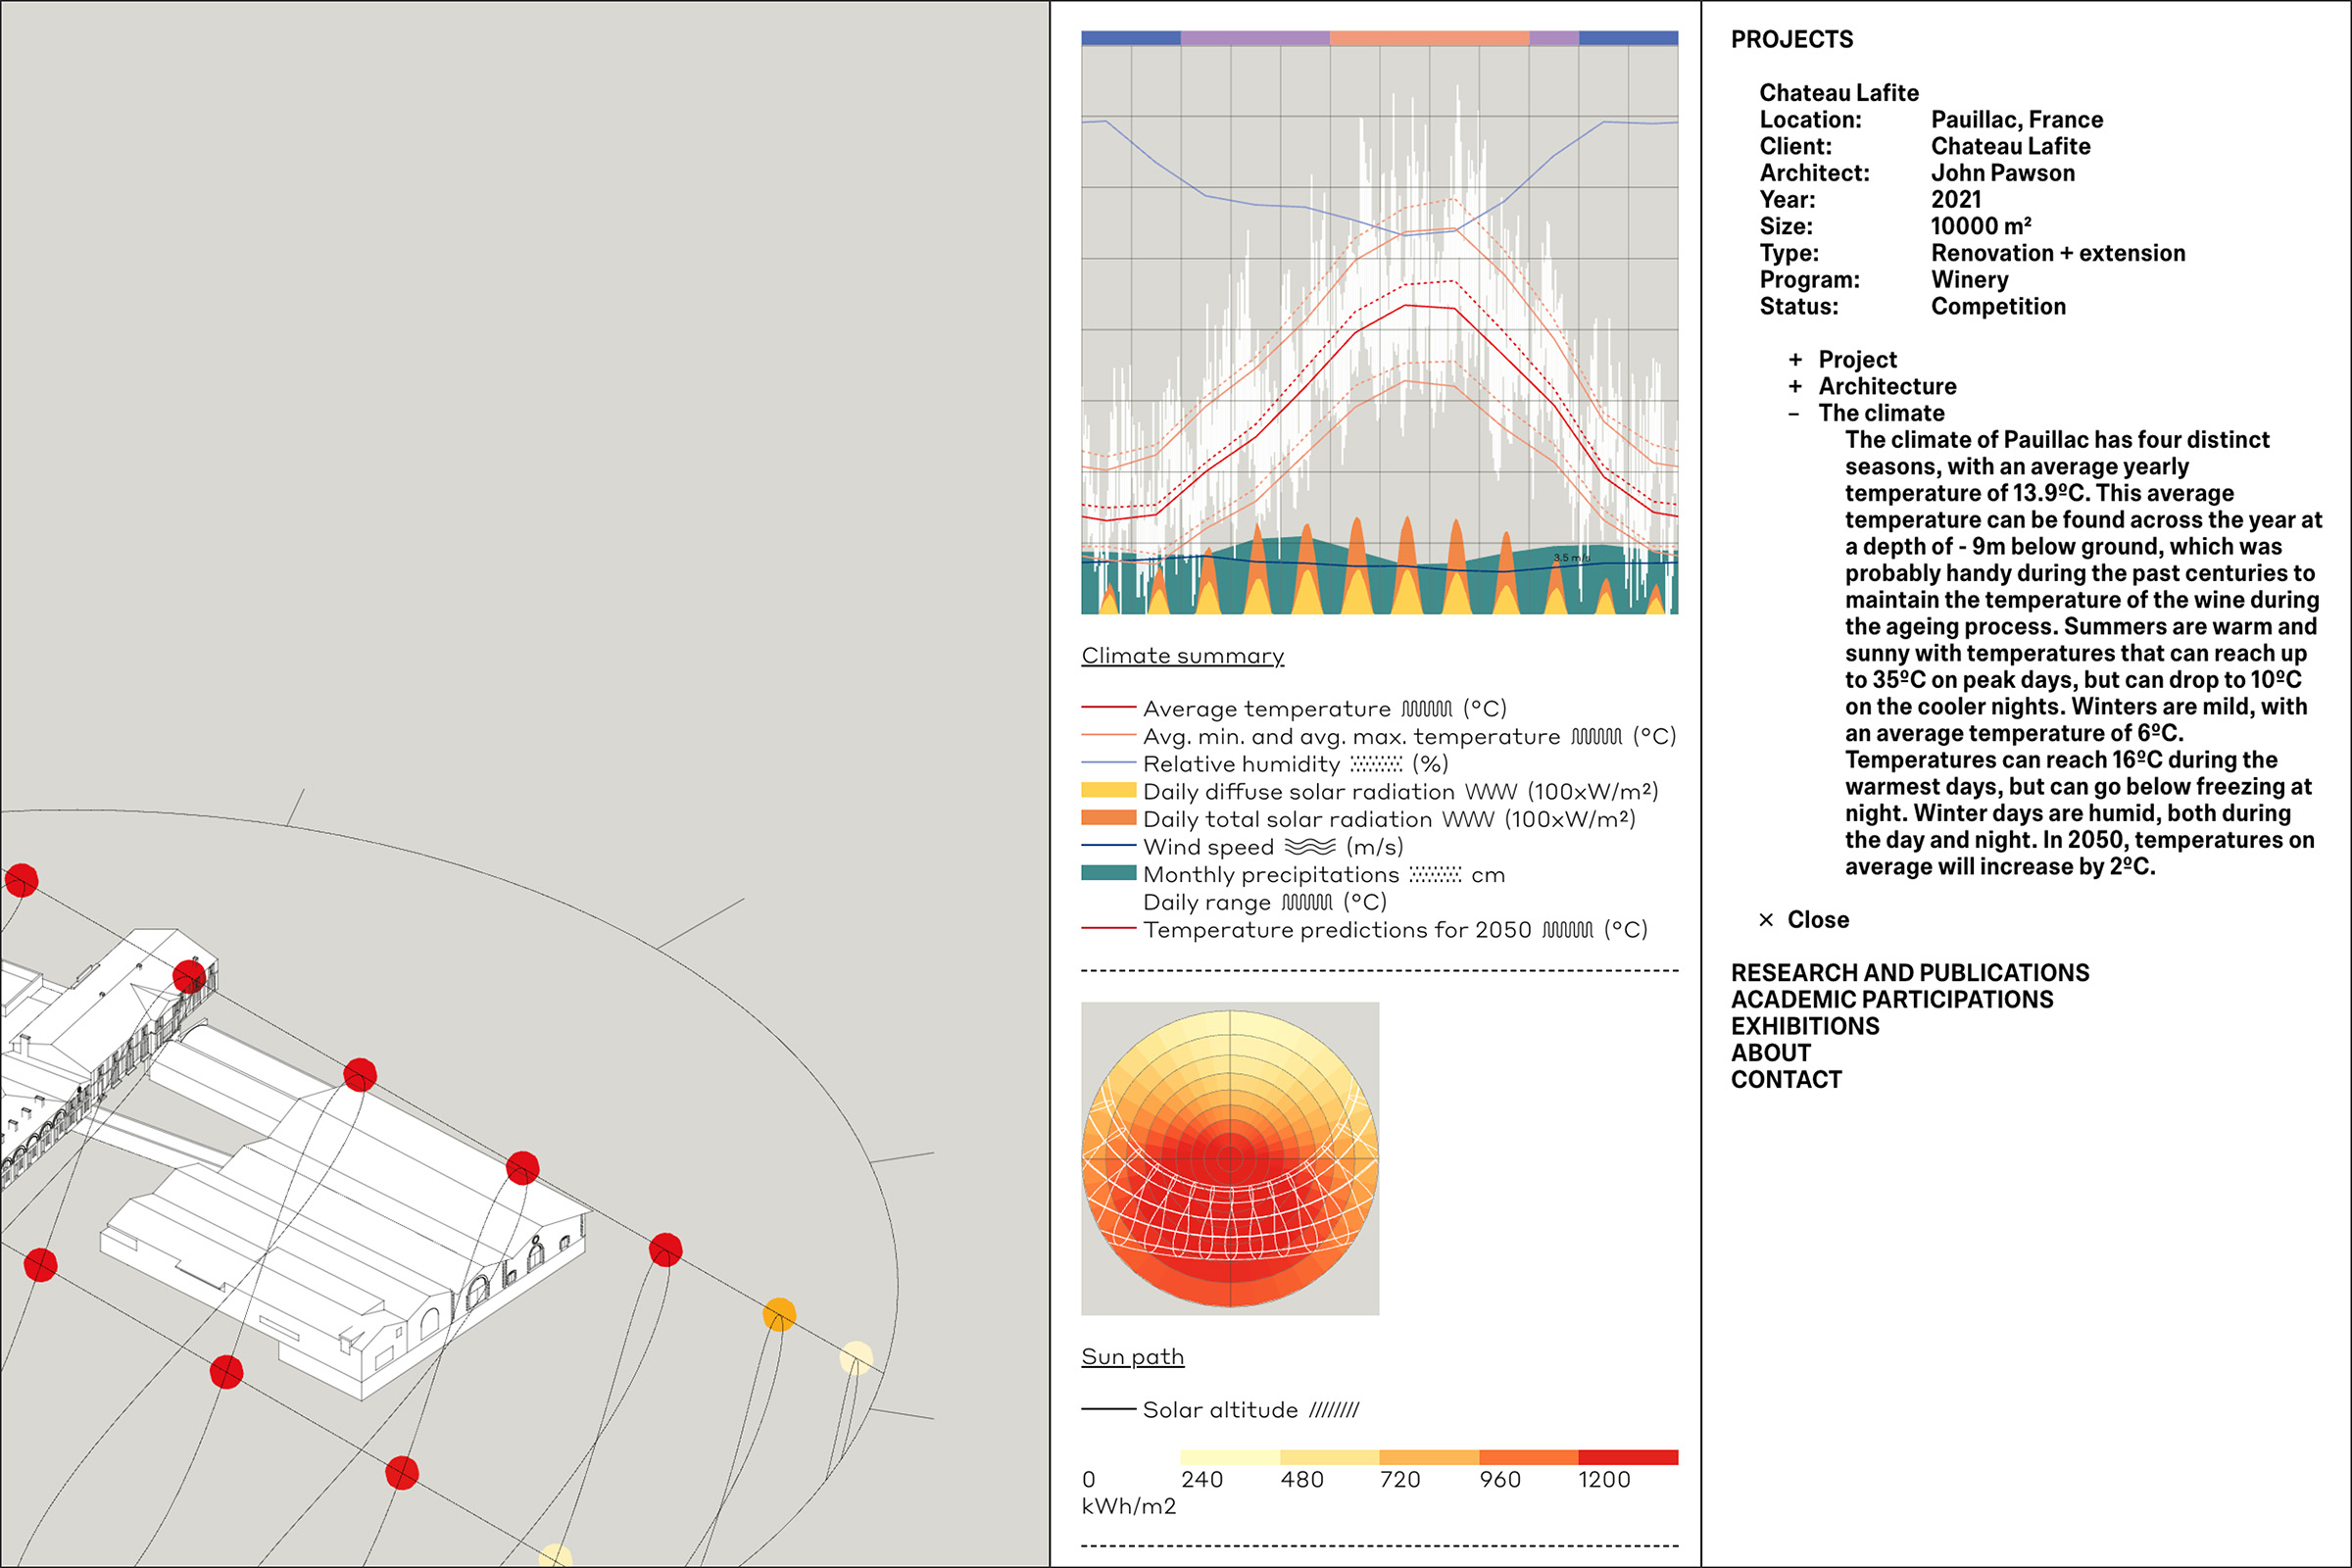Click the orange sun marker on path

779,1314
